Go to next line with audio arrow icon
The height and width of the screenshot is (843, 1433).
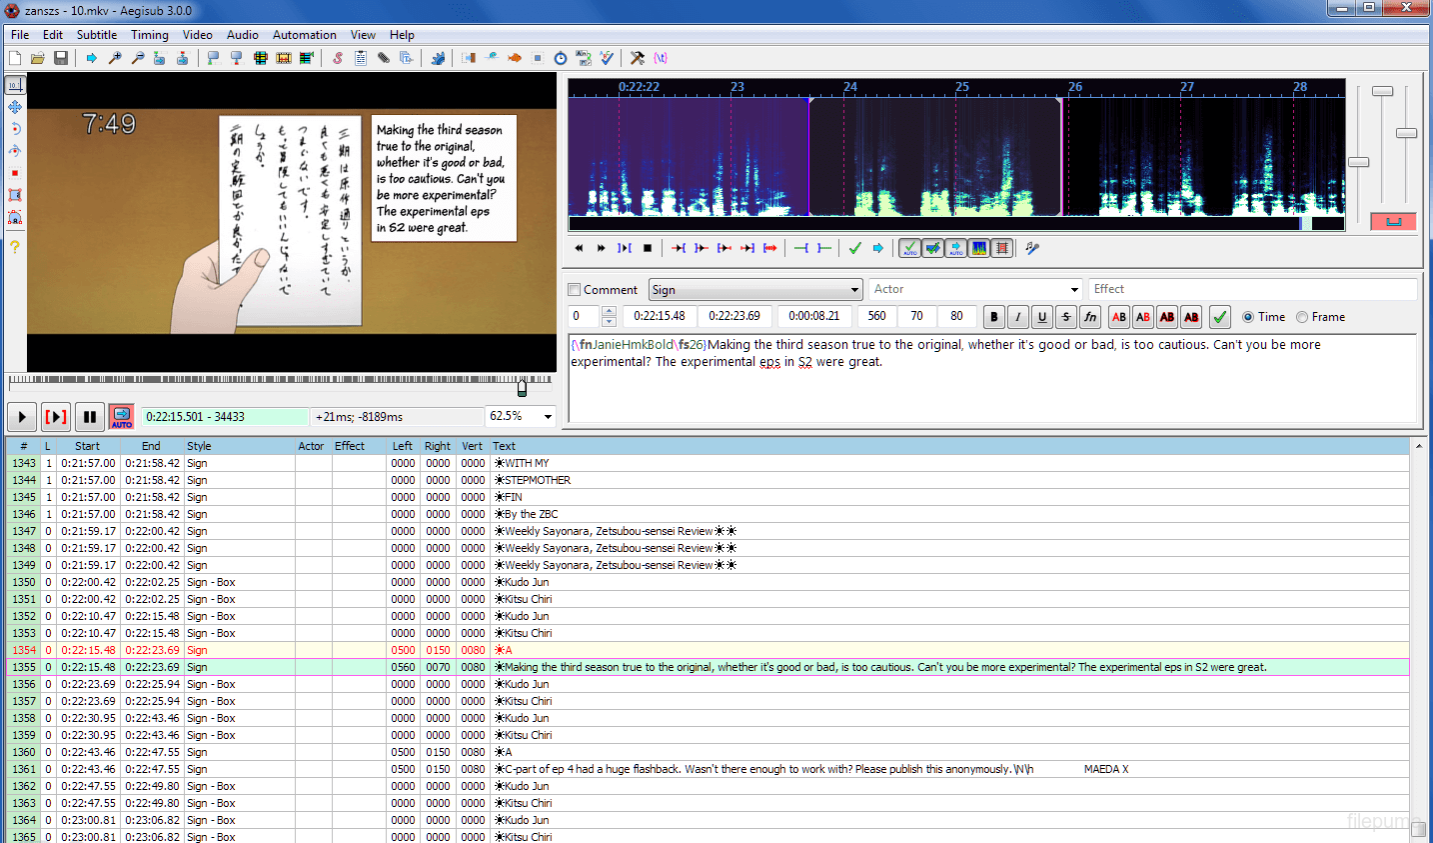878,248
